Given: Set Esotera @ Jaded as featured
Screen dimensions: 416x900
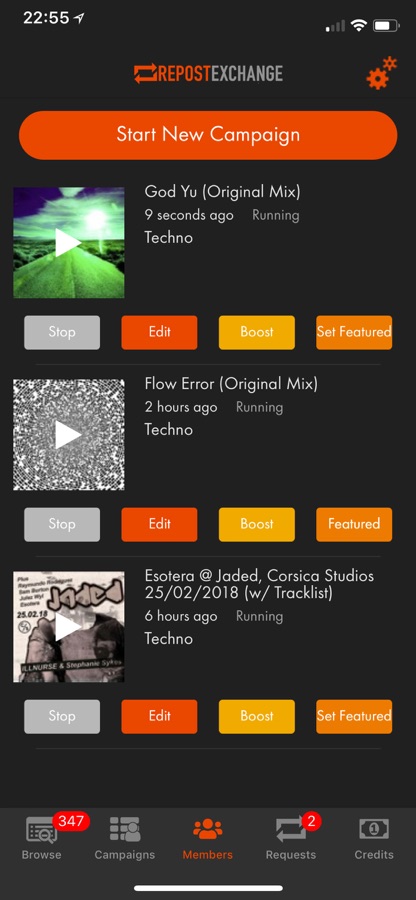Looking at the screenshot, I should 354,716.
